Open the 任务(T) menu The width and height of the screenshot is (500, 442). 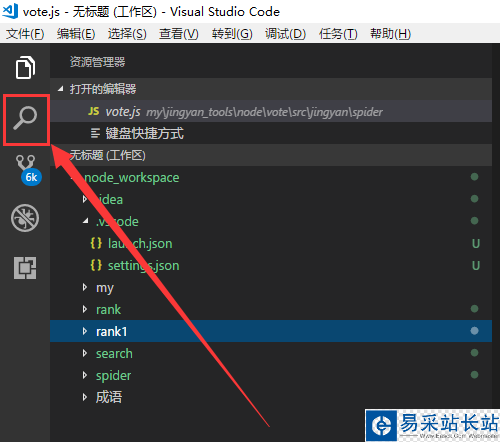338,34
